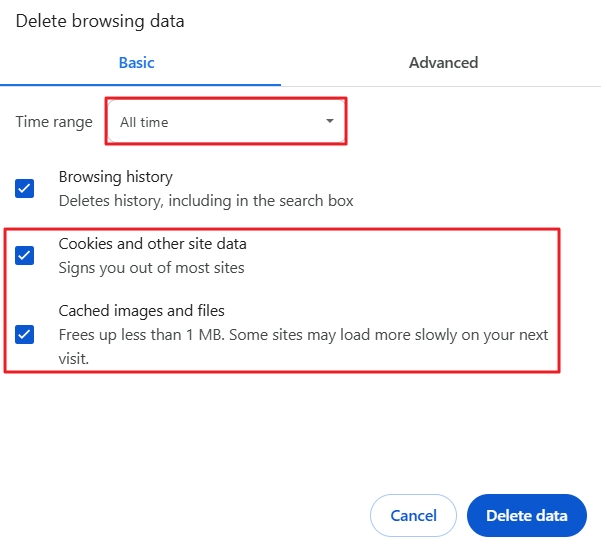Screen dimensions: 601x549
Task: Switch to the Basic tab
Action: (x=137, y=62)
